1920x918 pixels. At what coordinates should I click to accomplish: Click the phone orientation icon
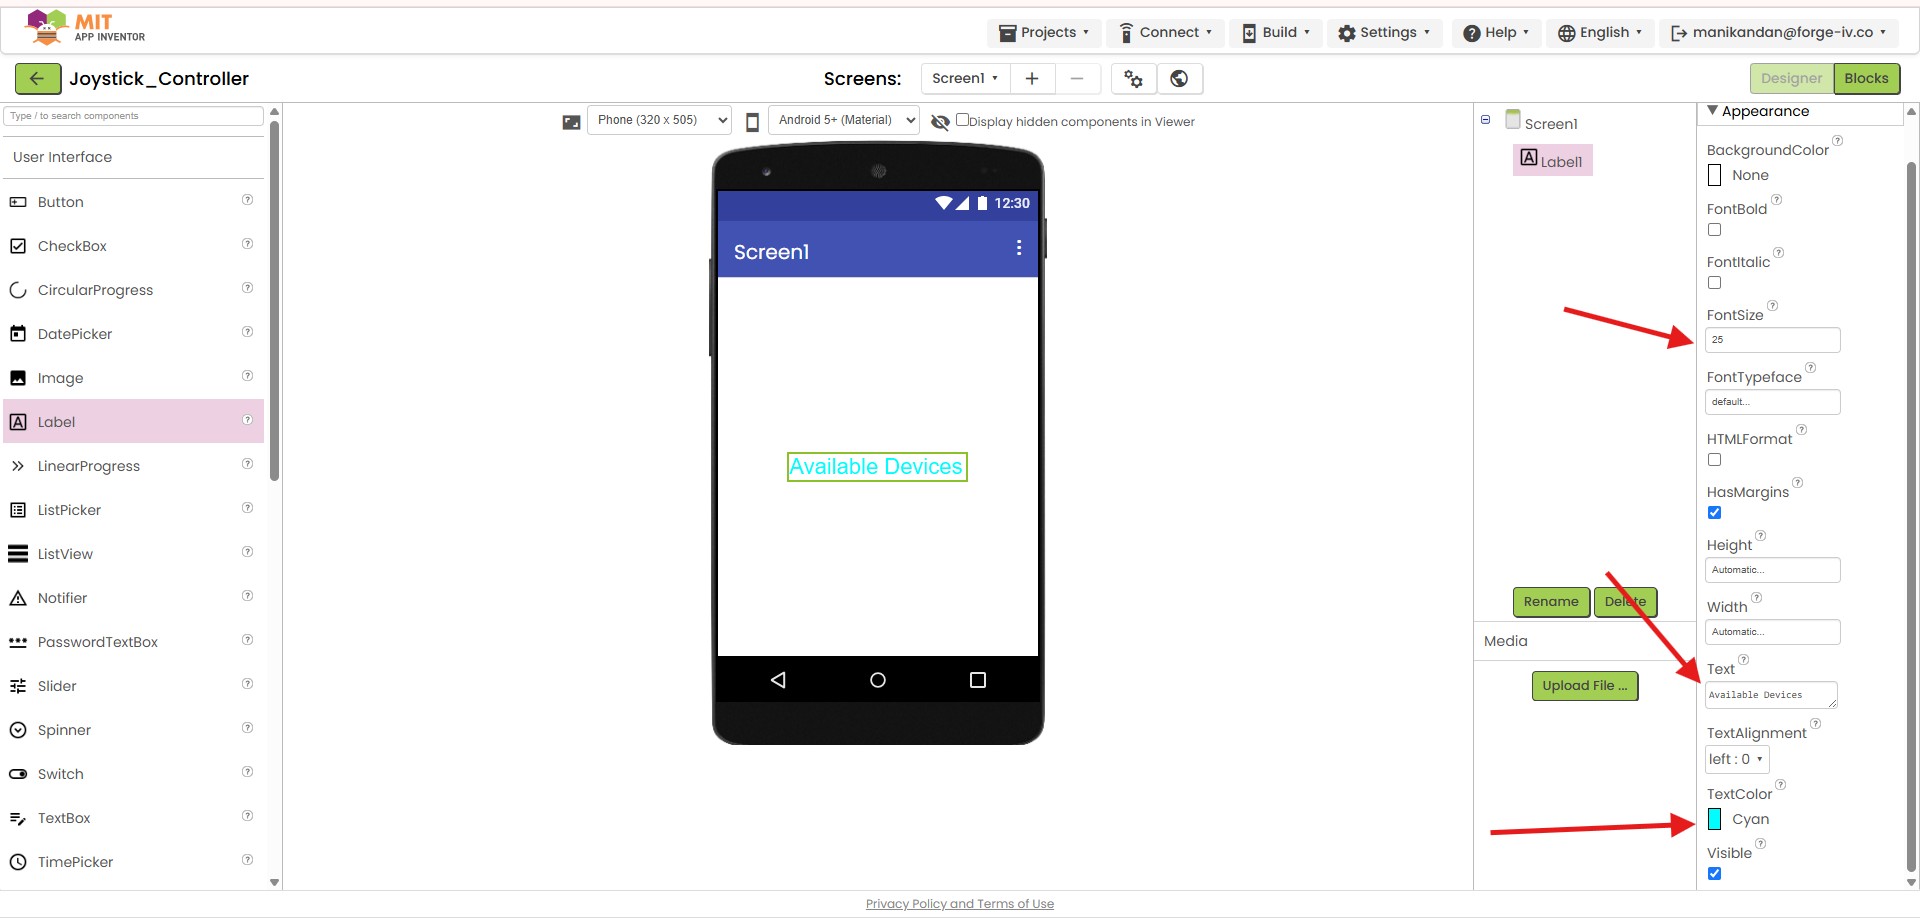[x=752, y=121]
